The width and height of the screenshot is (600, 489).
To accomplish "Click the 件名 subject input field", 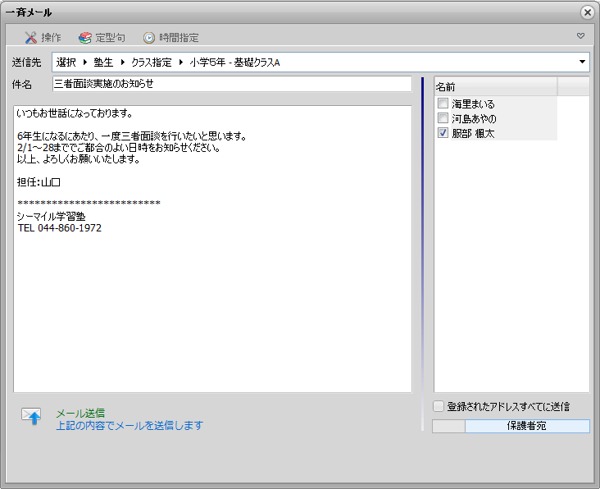I will (x=230, y=84).
